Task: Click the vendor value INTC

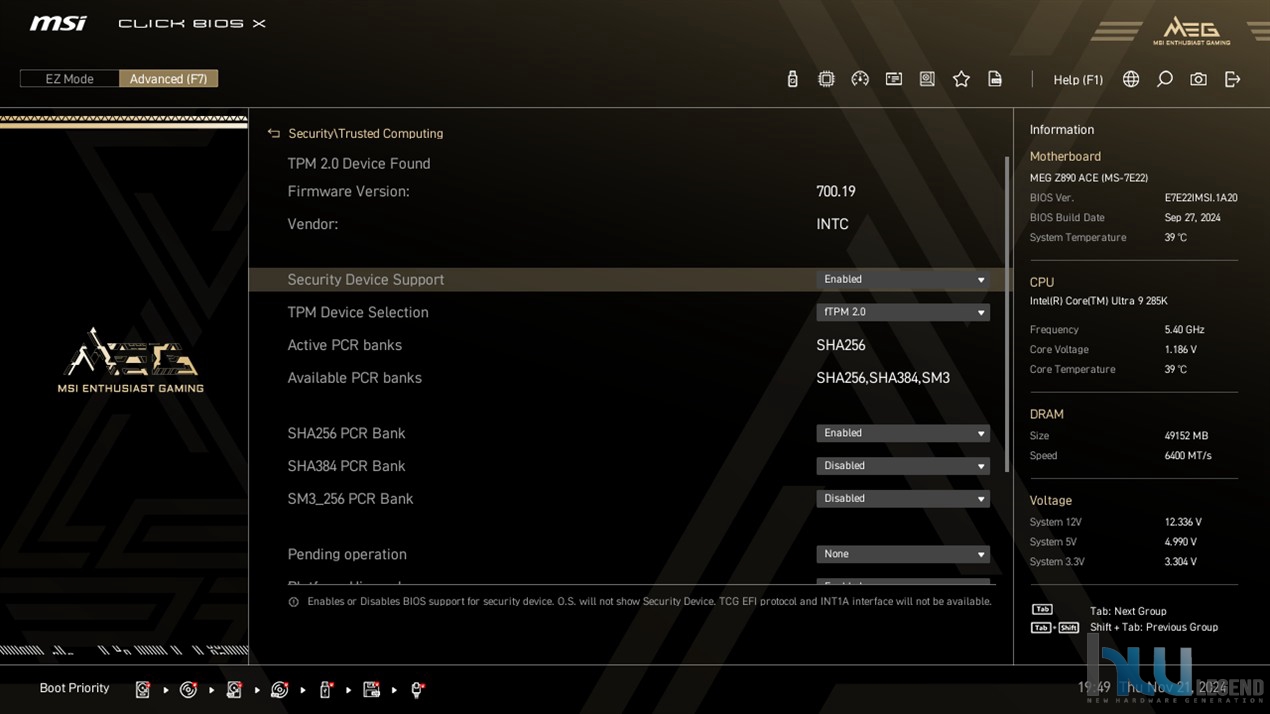Action: click(832, 224)
